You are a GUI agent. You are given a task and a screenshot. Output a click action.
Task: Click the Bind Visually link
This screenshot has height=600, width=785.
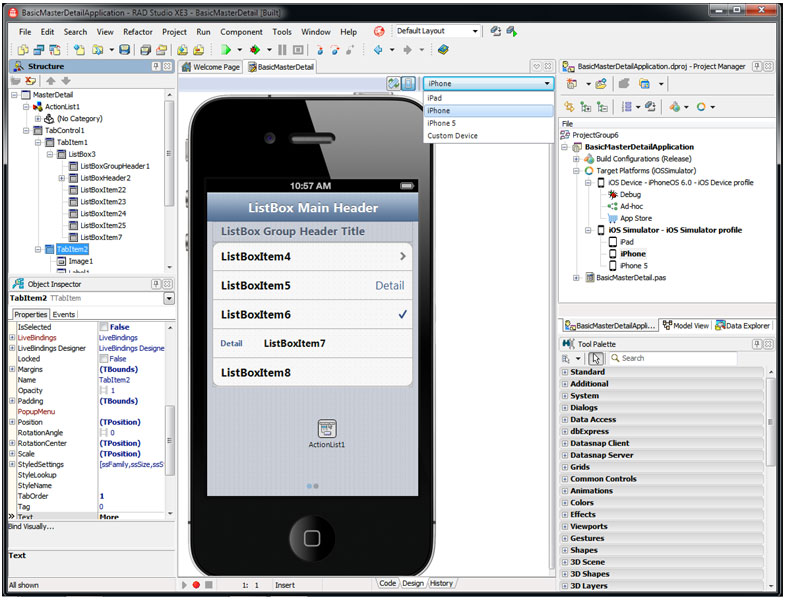click(31, 526)
